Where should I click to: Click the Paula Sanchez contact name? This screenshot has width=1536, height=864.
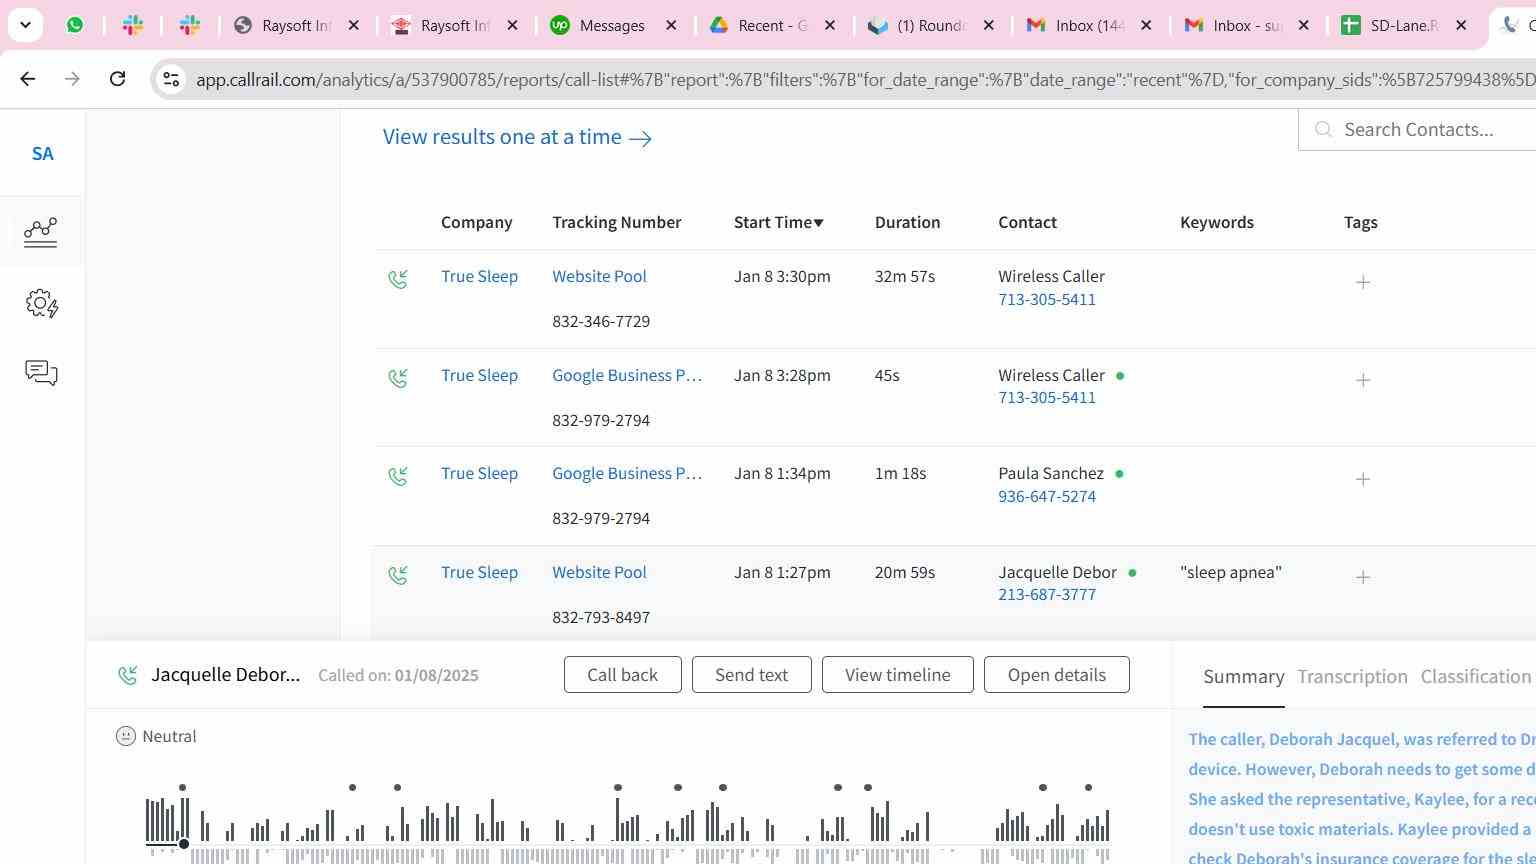tap(1051, 473)
